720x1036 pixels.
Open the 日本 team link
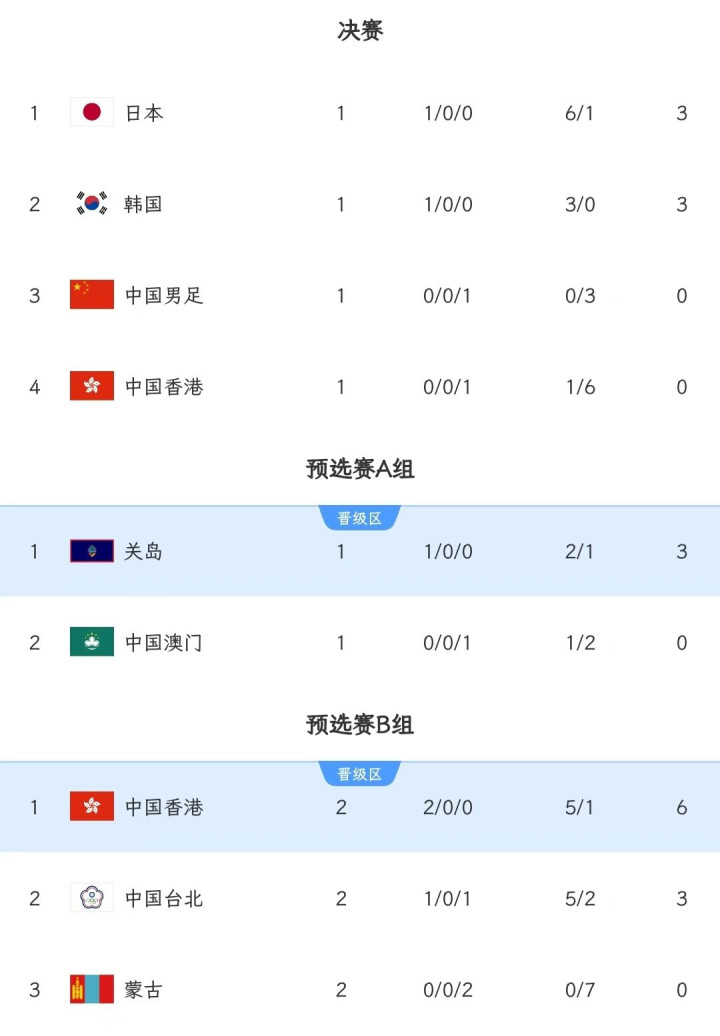point(144,113)
